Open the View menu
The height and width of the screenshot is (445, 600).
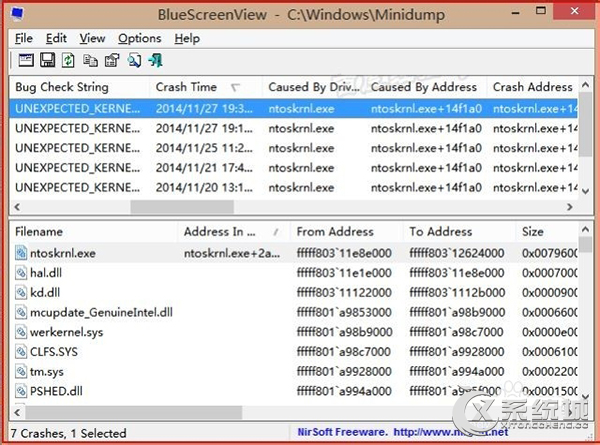(92, 39)
